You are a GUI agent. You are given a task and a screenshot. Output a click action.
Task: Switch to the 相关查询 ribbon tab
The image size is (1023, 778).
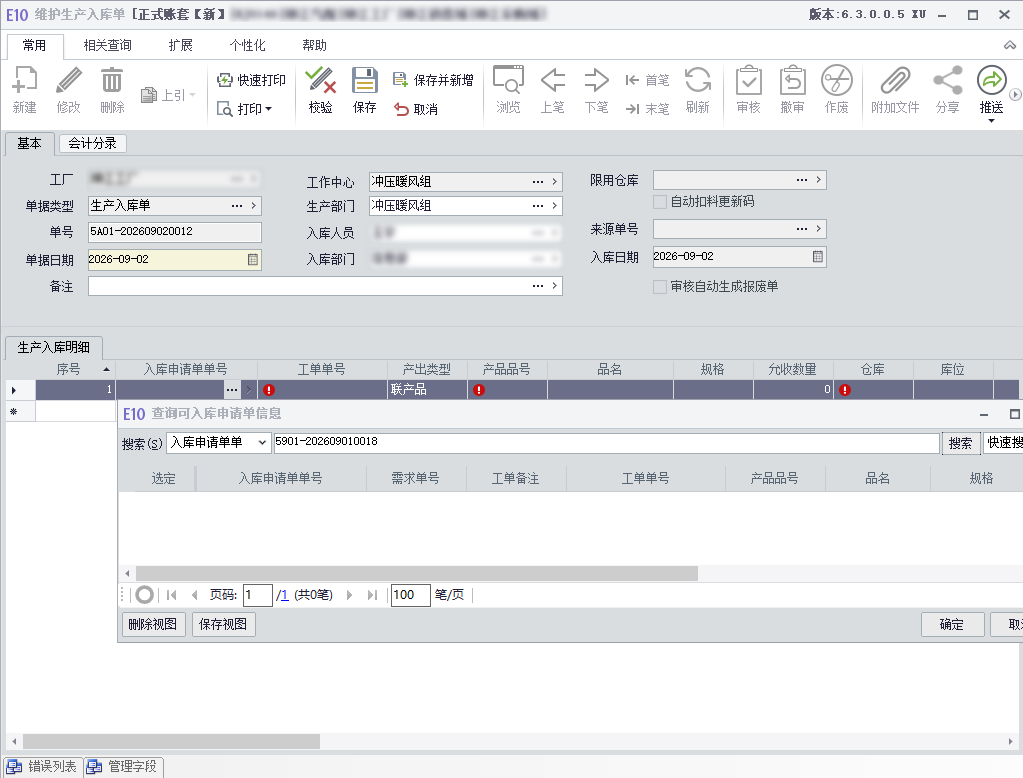108,45
